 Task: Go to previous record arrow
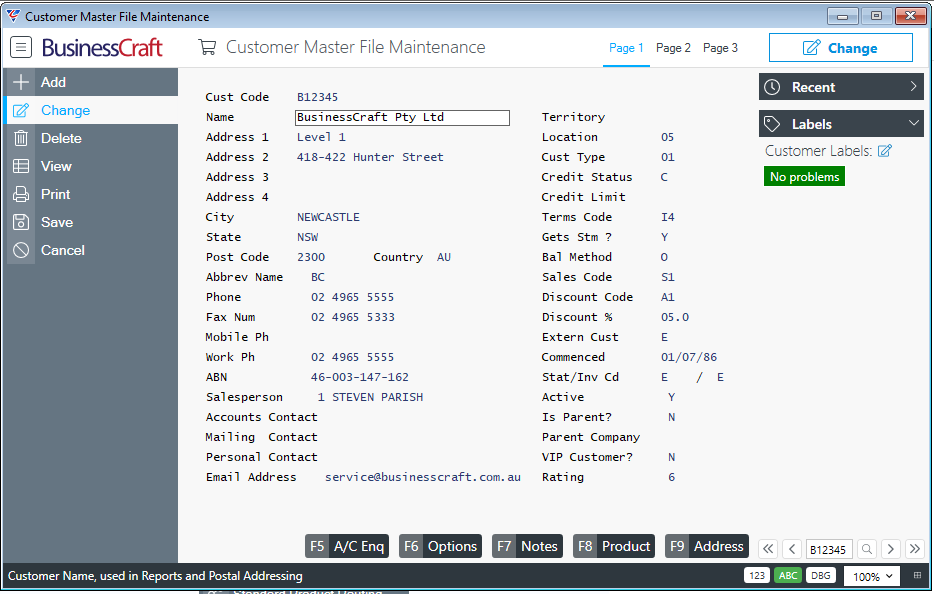(792, 549)
